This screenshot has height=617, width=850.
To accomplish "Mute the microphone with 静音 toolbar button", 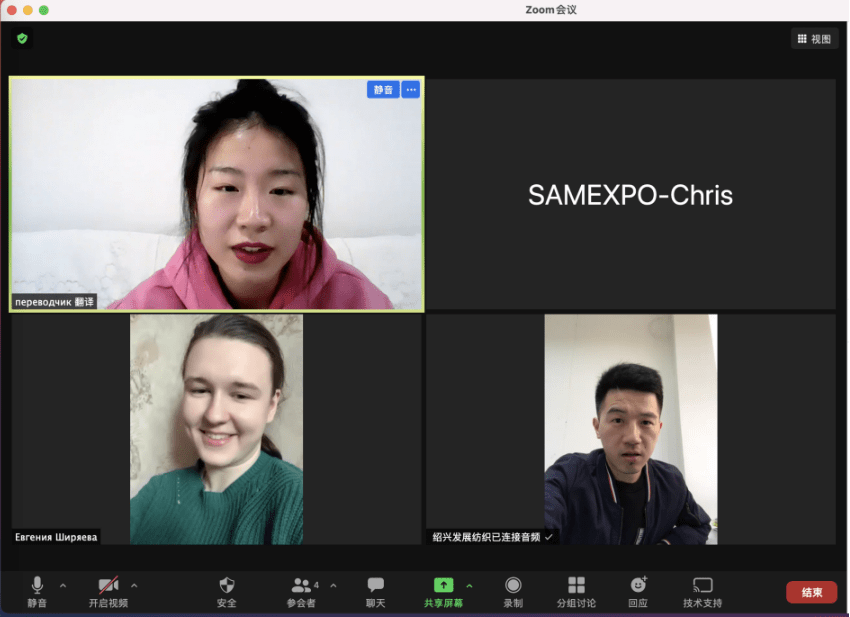I will [37, 591].
